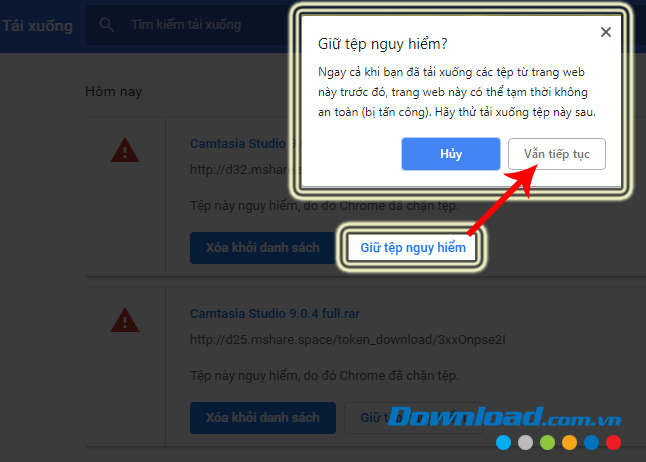Open Camtasia Studio 9.0.4 full.rar link
The width and height of the screenshot is (646, 462).
click(275, 314)
